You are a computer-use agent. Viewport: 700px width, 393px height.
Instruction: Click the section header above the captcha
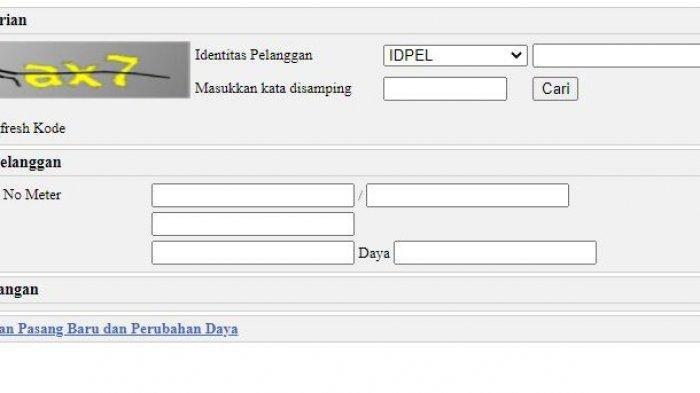click(x=350, y=21)
